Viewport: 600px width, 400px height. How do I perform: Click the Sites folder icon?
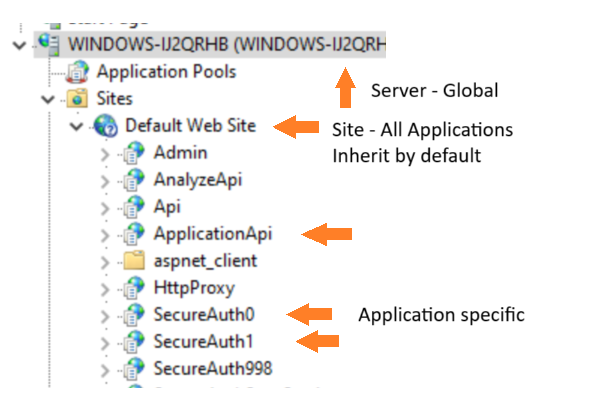pyautogui.click(x=76, y=100)
